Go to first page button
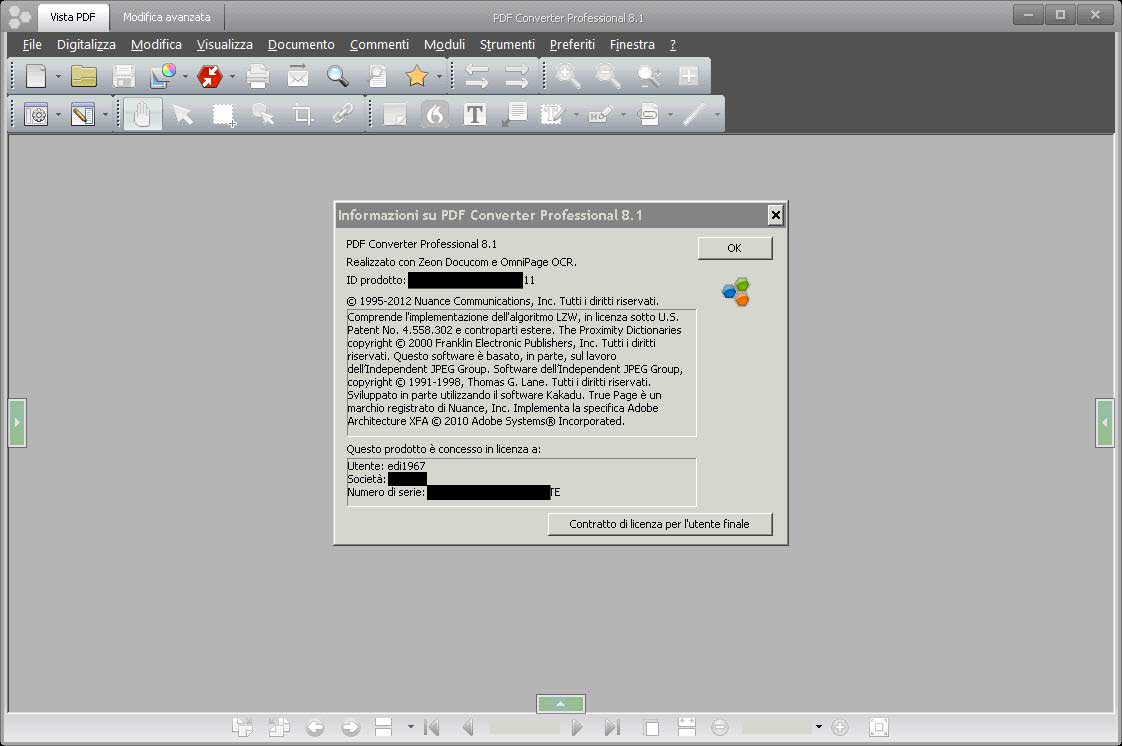 coord(431,727)
